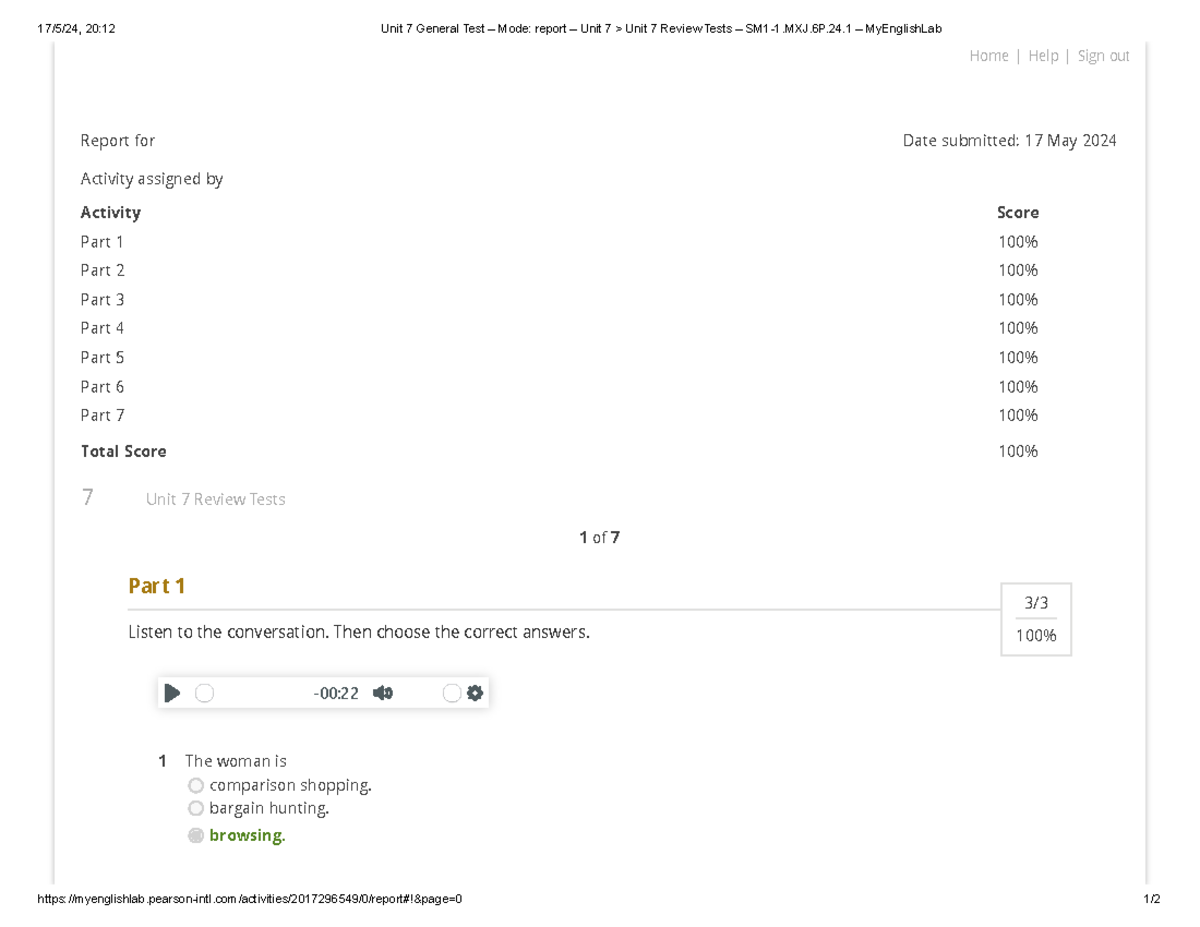The width and height of the screenshot is (1200, 927).
Task: Click the audio playback progress handle
Action: click(x=204, y=692)
